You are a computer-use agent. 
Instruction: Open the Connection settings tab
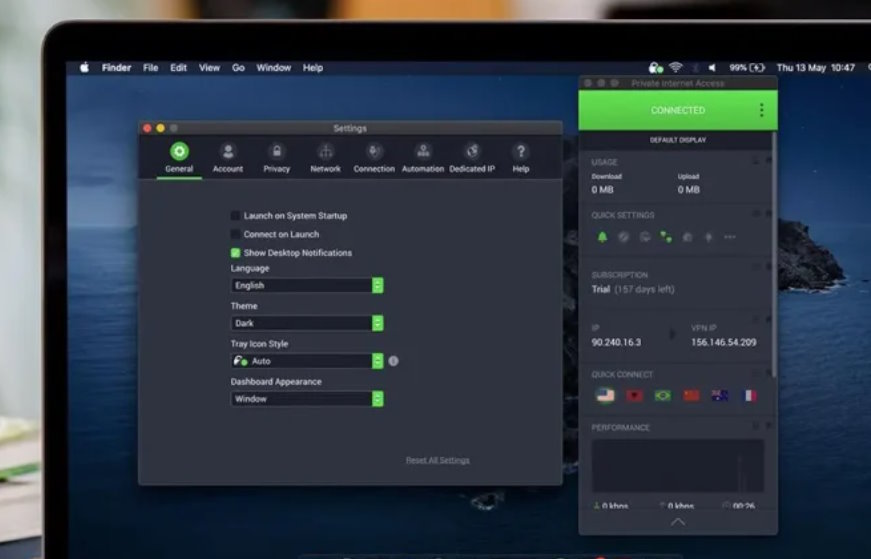click(x=374, y=158)
